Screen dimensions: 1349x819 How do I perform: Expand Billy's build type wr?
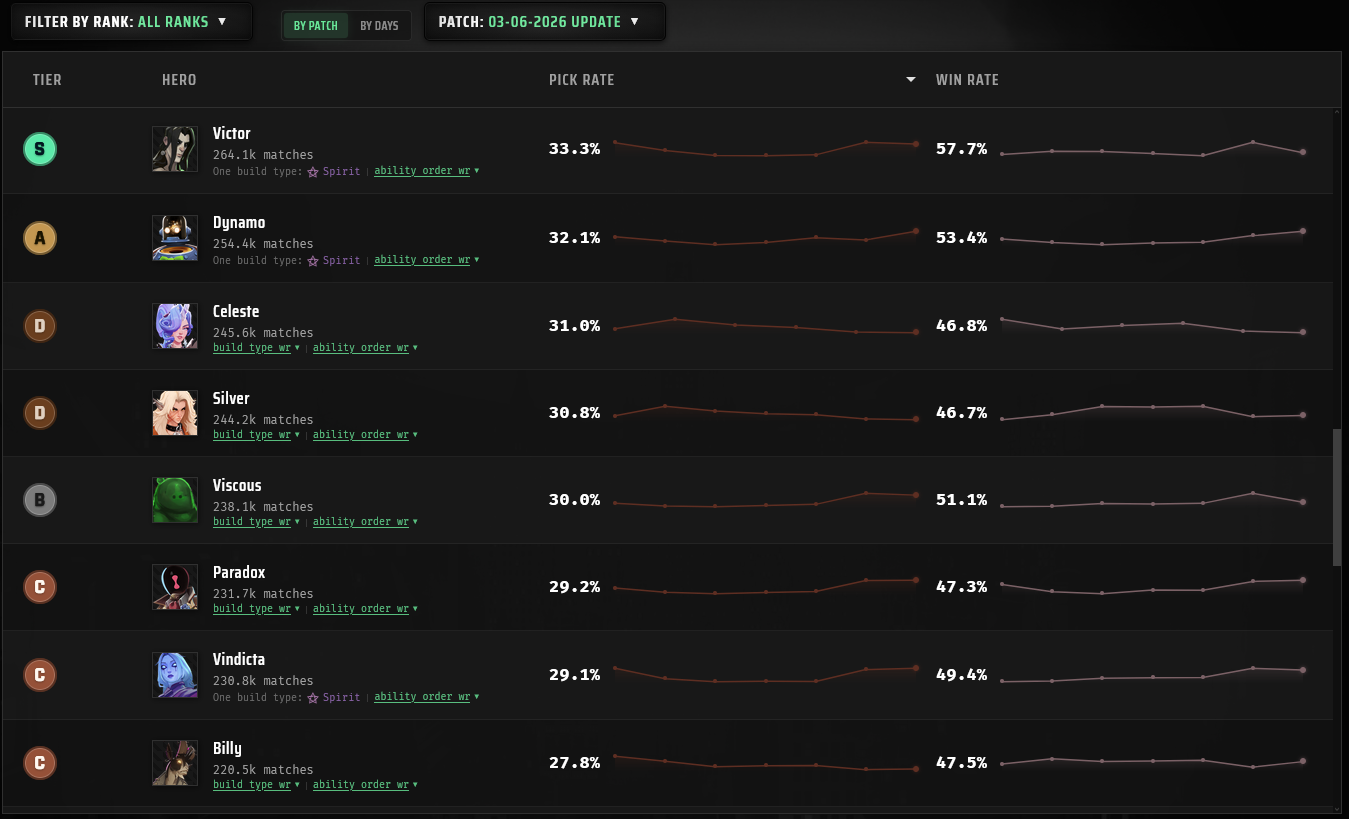[x=257, y=785]
